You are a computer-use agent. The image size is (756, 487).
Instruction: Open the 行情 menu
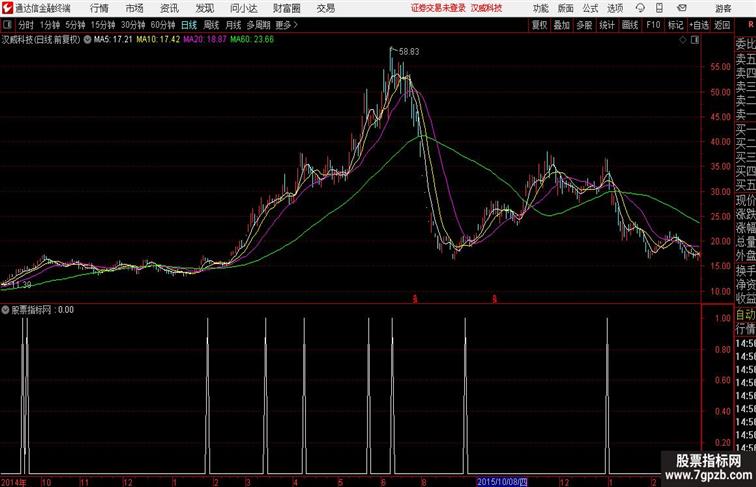[99, 8]
